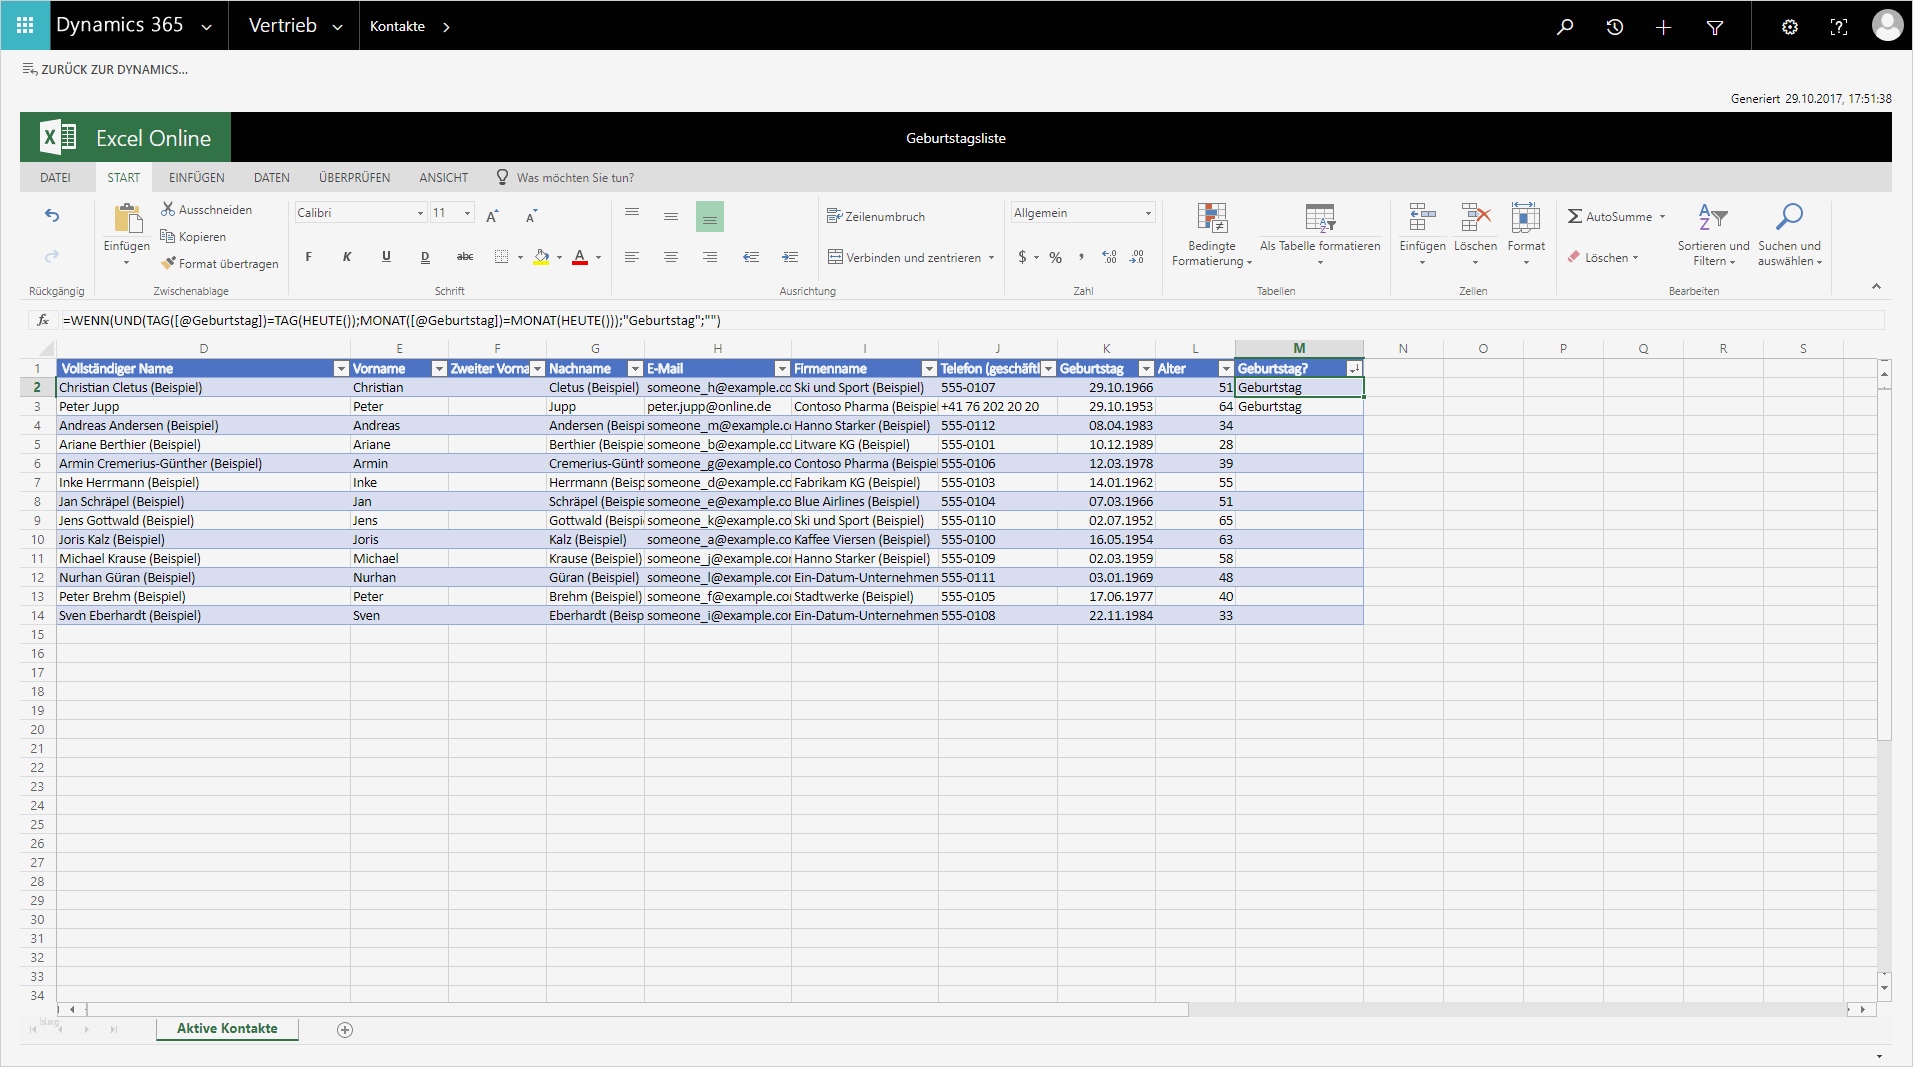
Task: Add a new sheet with plus icon
Action: click(345, 1030)
